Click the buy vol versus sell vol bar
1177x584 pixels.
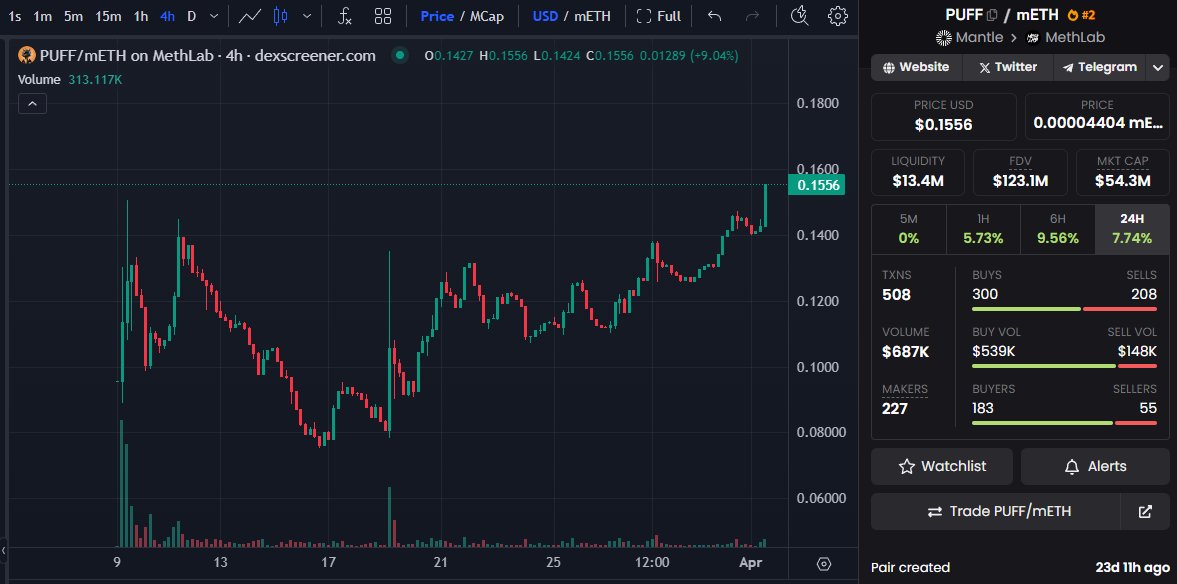click(1064, 366)
